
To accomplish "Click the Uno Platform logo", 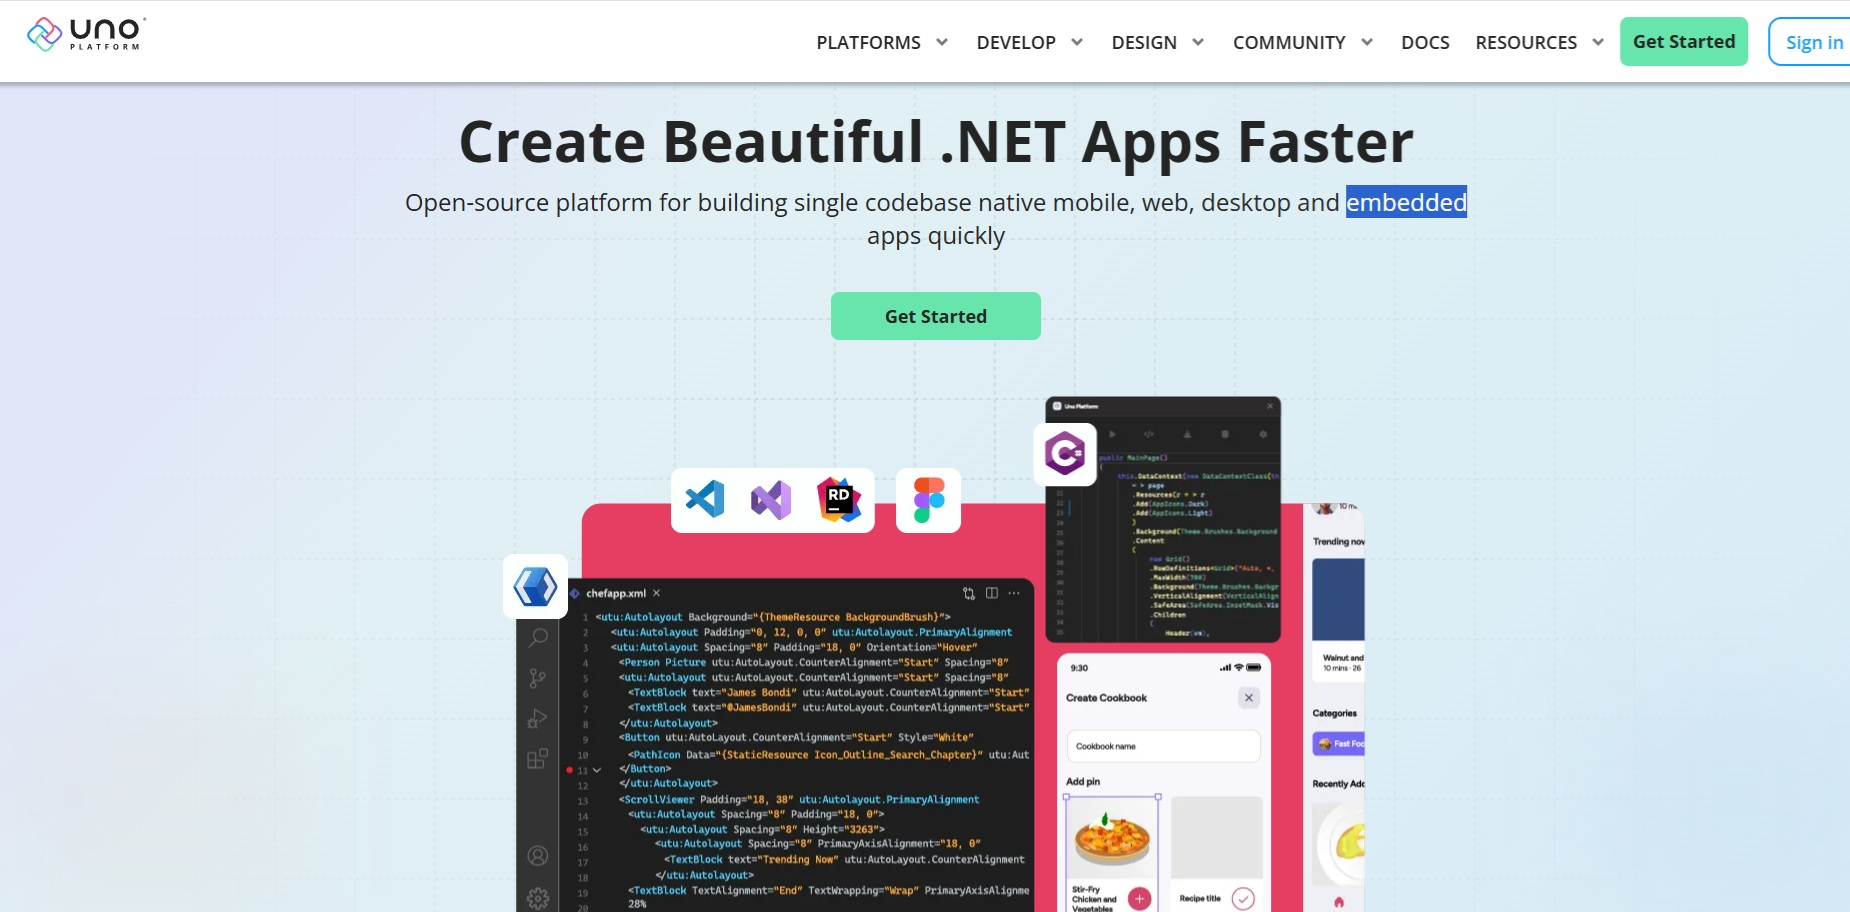I will click(x=86, y=34).
